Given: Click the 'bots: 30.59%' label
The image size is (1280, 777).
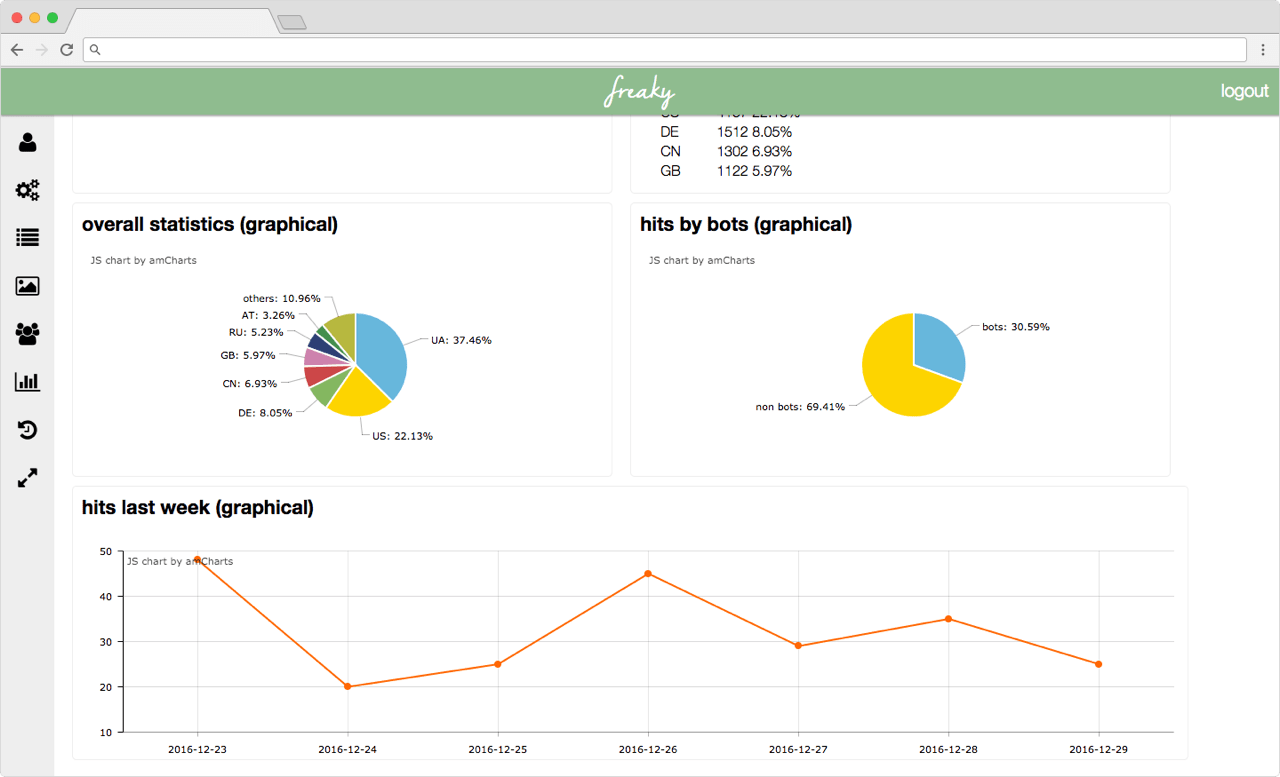Looking at the screenshot, I should (x=1016, y=327).
